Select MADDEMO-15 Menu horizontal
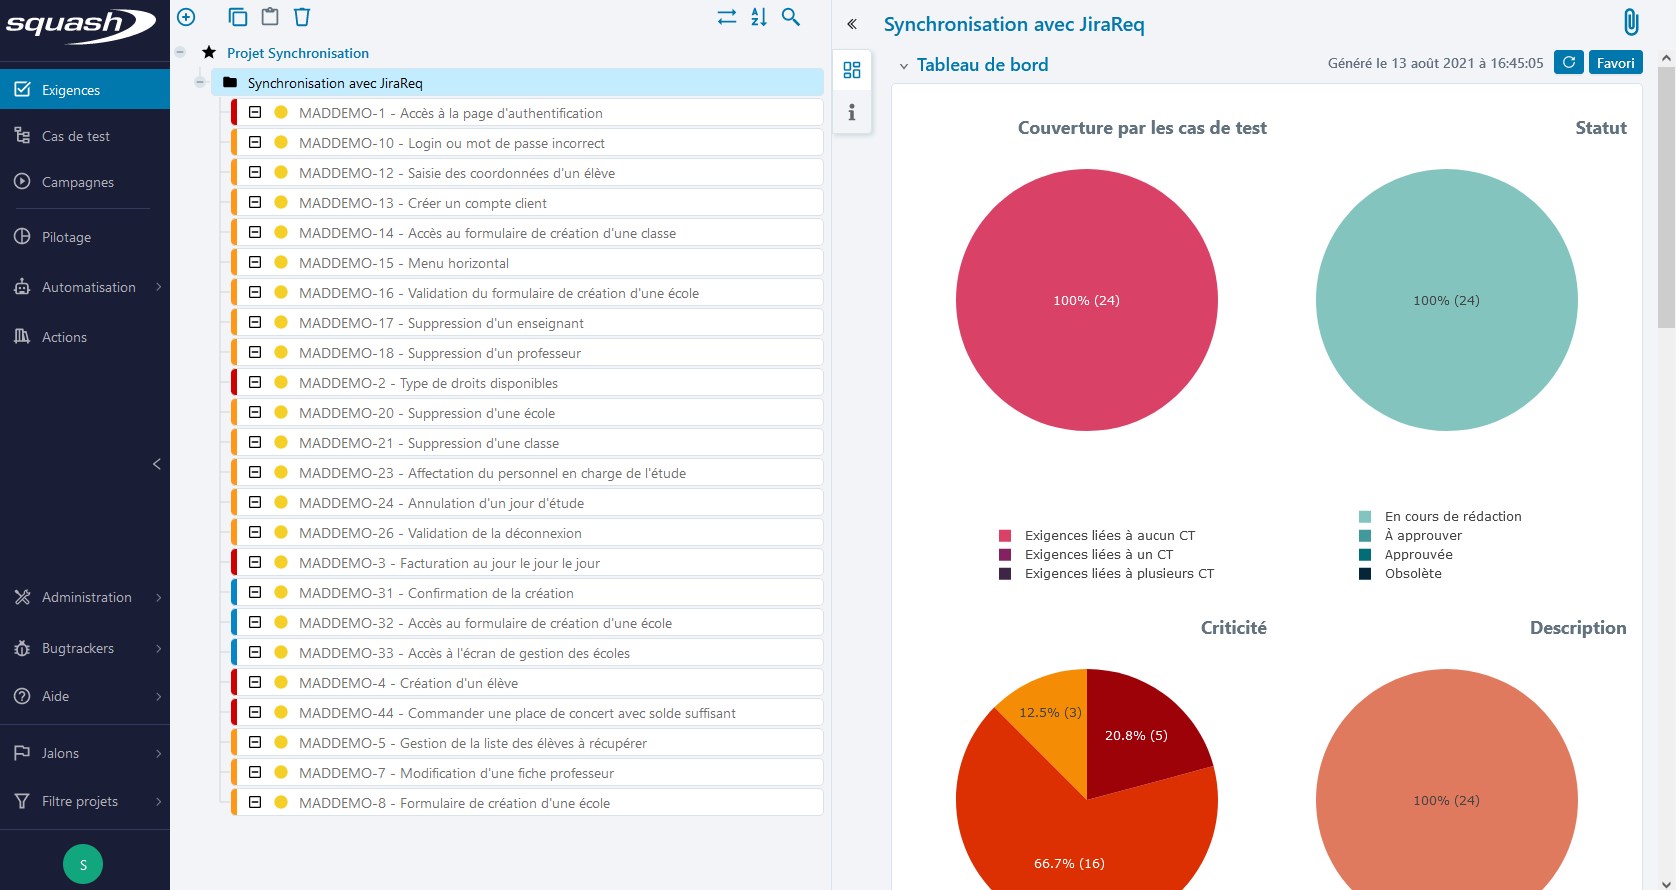Viewport: 1676px width, 890px height. (528, 263)
